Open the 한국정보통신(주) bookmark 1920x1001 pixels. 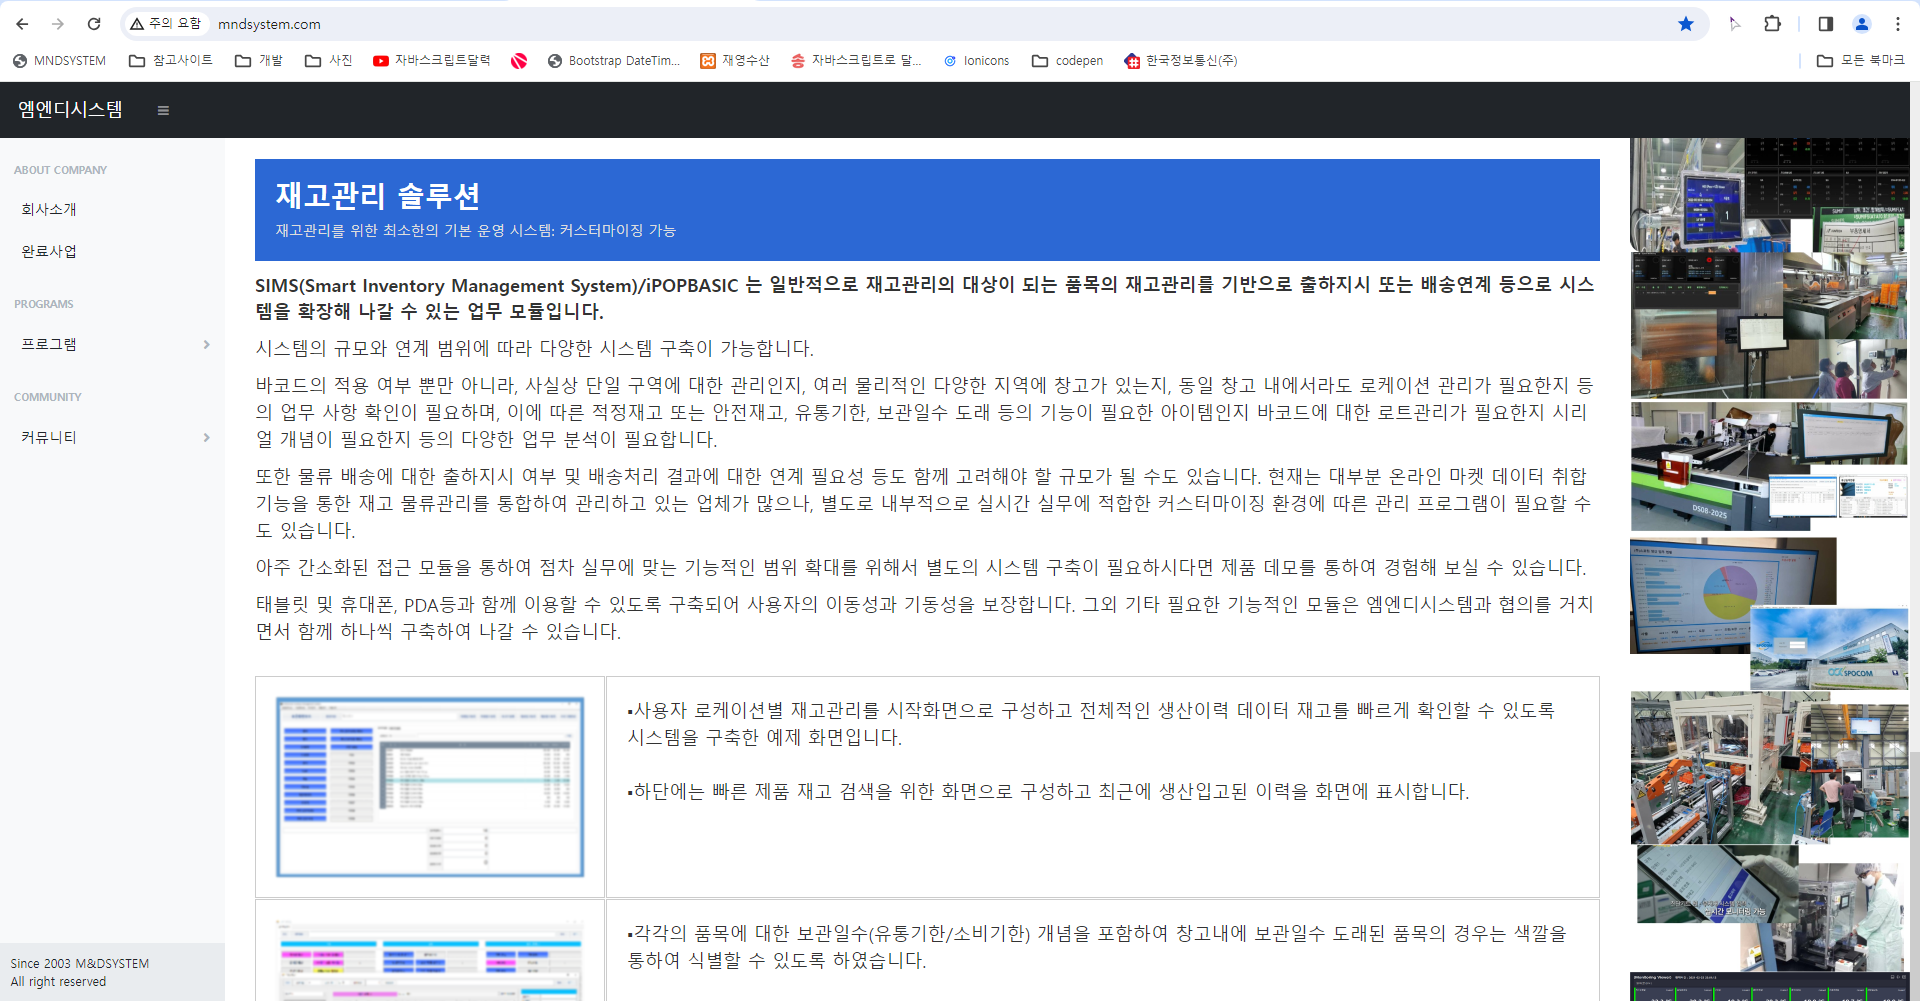[1181, 61]
